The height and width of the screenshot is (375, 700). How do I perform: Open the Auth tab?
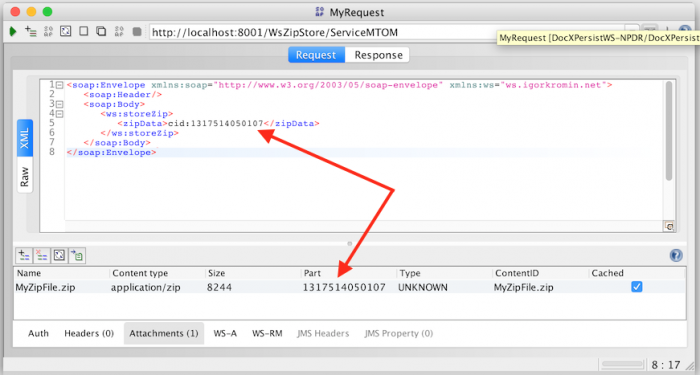[x=38, y=333]
